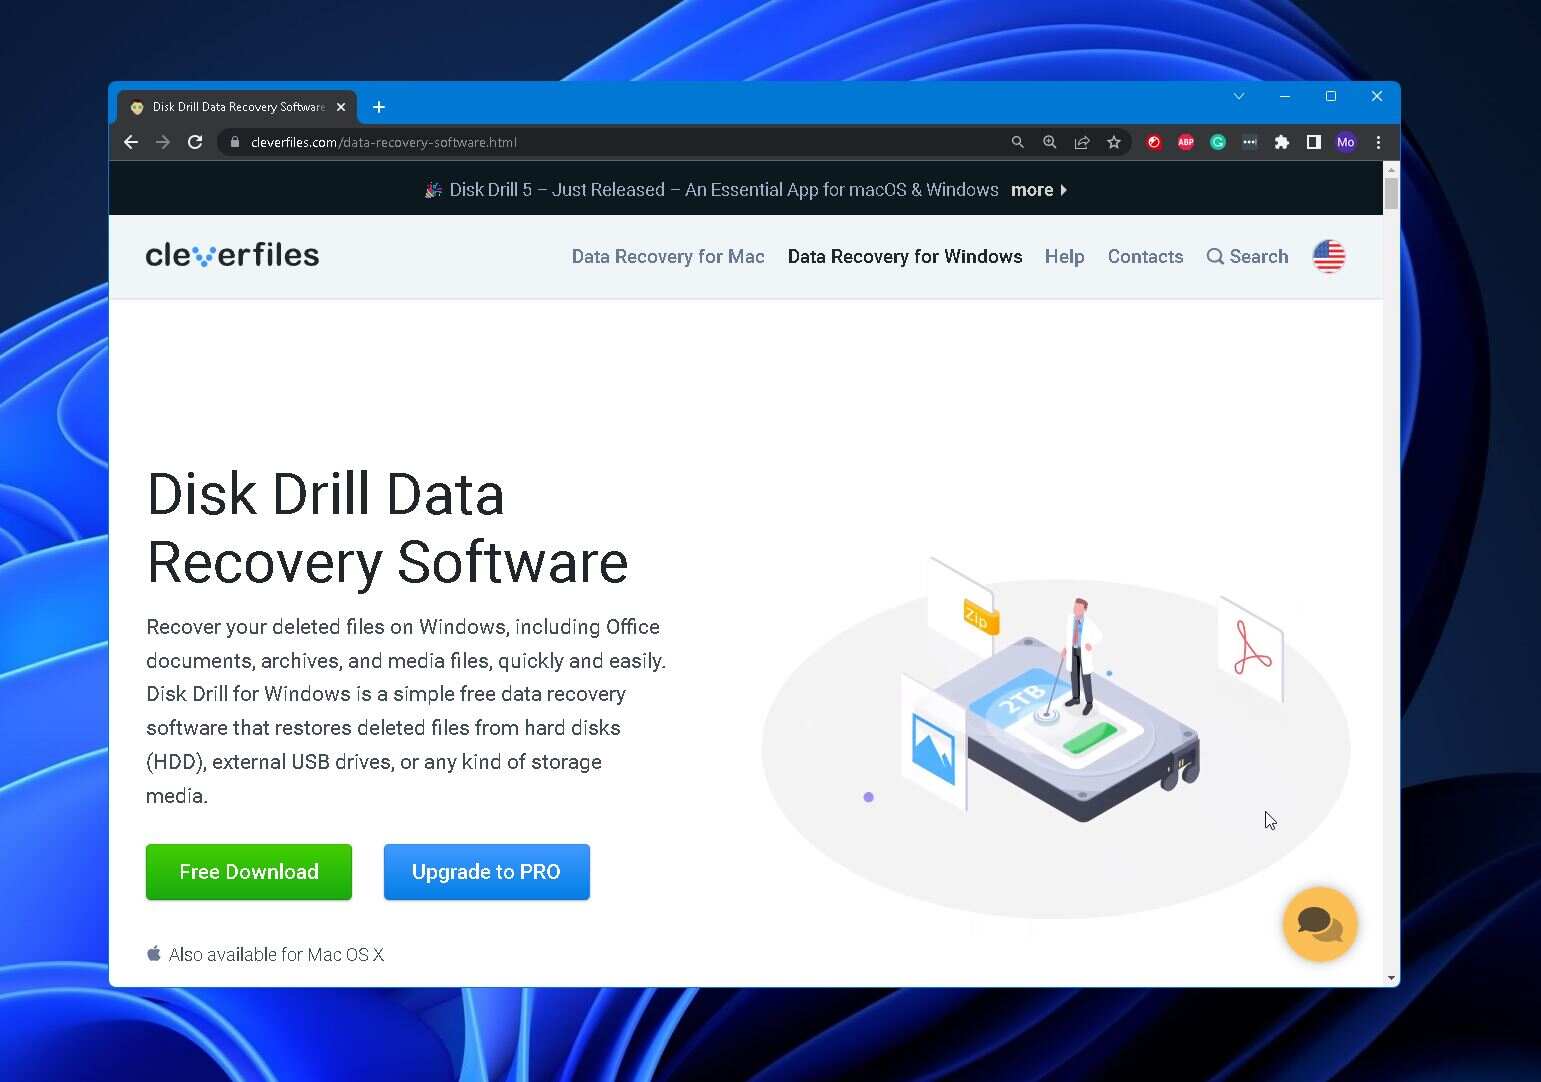Viewport: 1541px width, 1082px height.
Task: Open the Contacts page
Action: click(x=1145, y=257)
